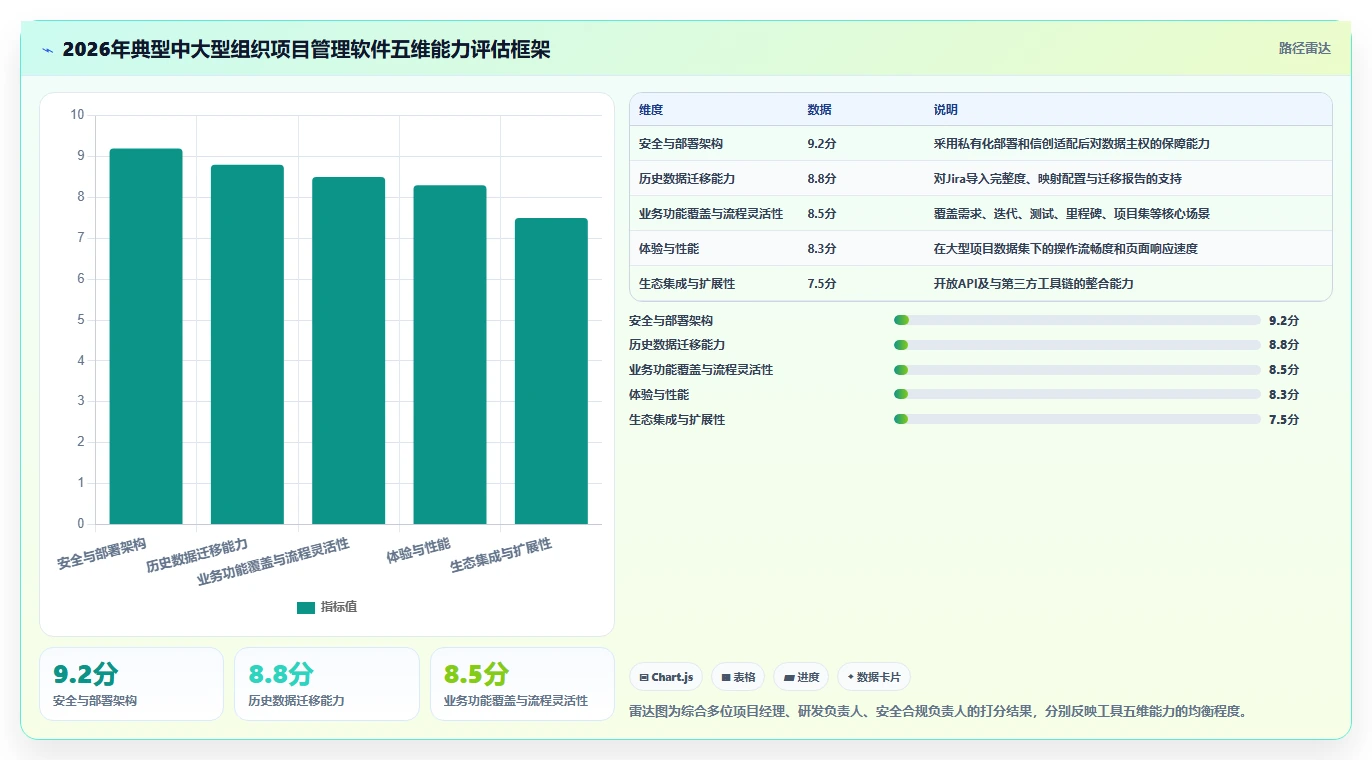Click the 体验与性能 progress bar
Screen dimensions: 1372x760
click(1077, 394)
